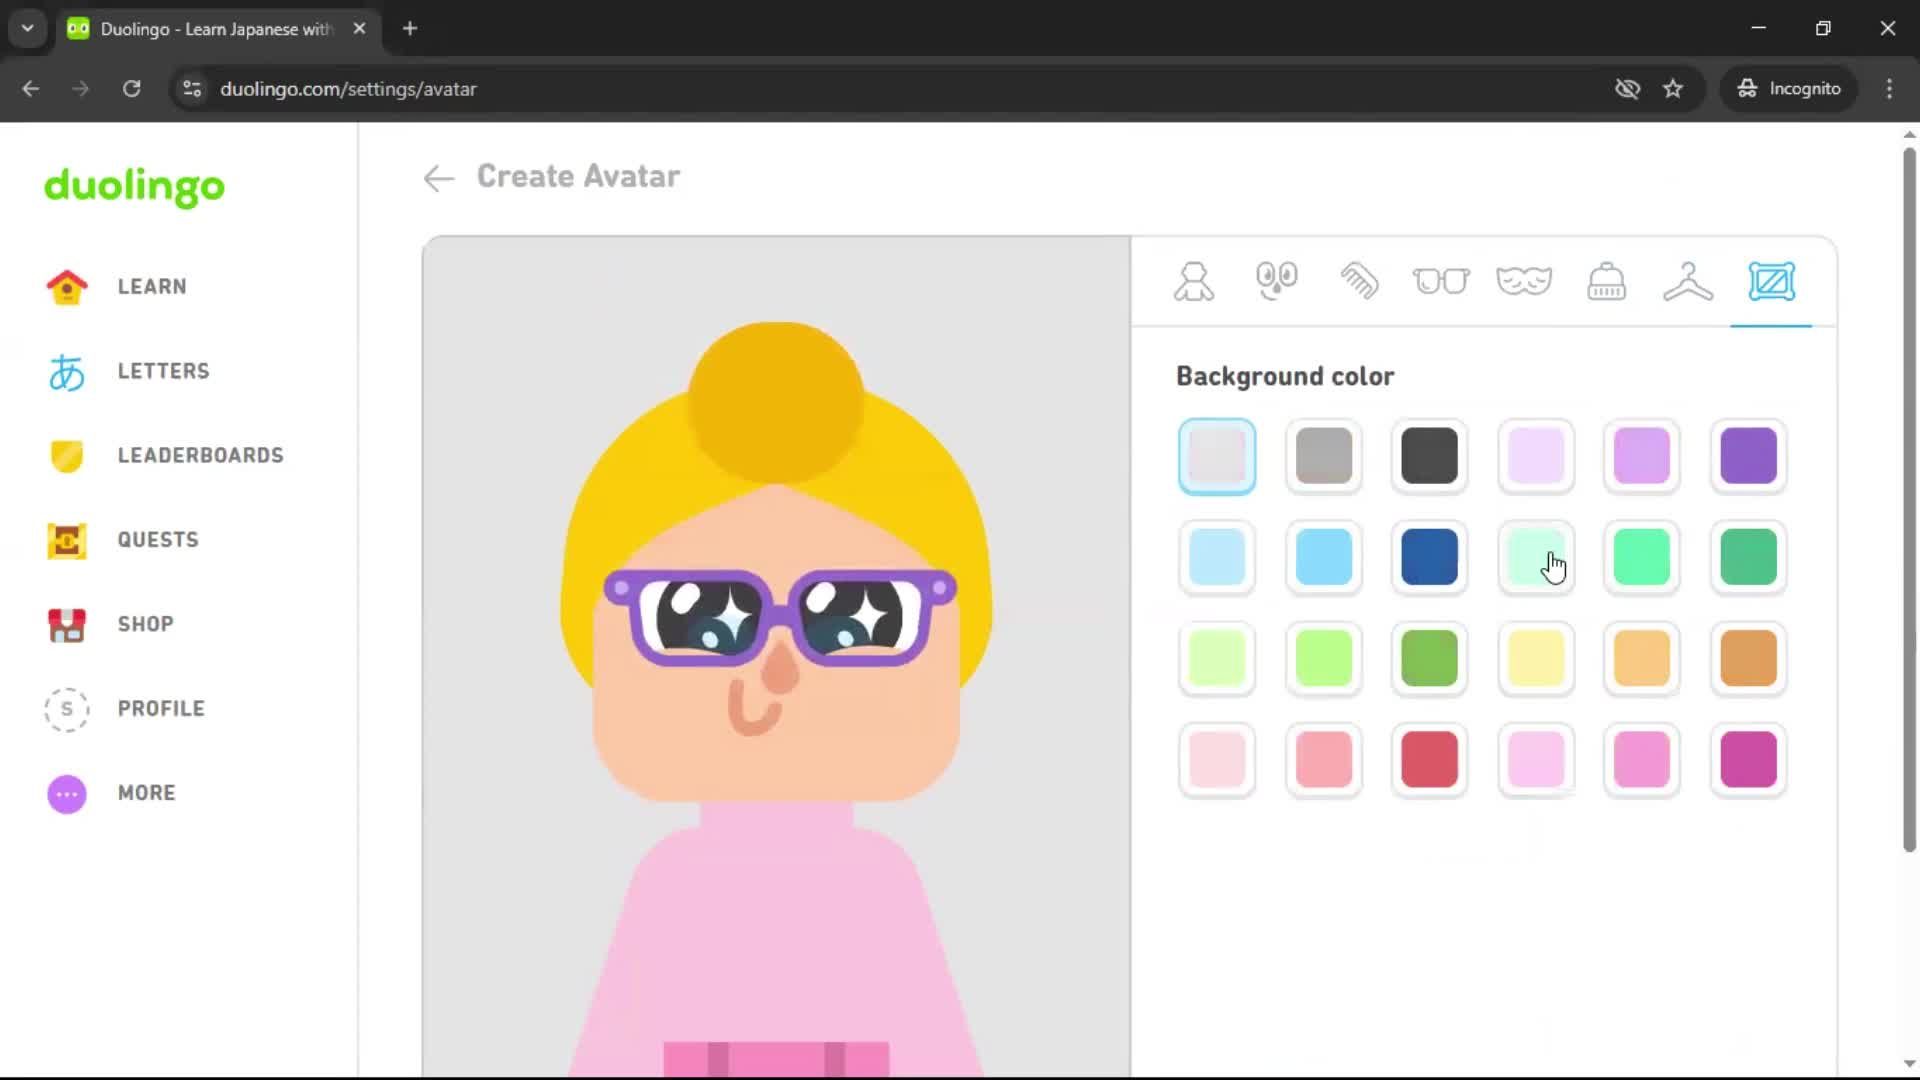Select the glasses category tab

point(1441,281)
